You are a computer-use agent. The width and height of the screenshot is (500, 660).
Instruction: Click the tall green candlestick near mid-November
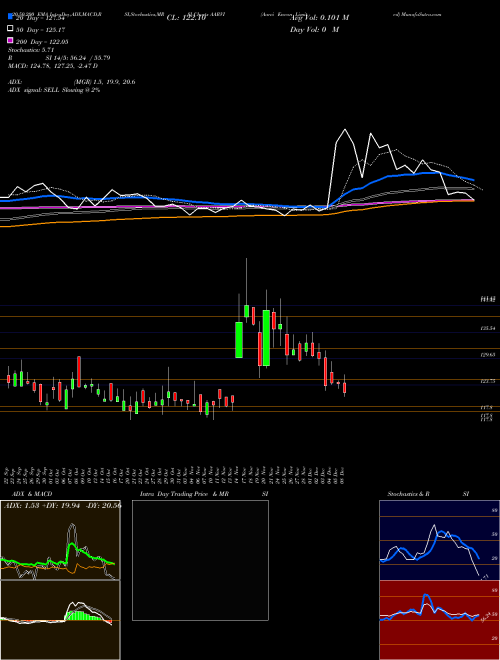click(239, 340)
